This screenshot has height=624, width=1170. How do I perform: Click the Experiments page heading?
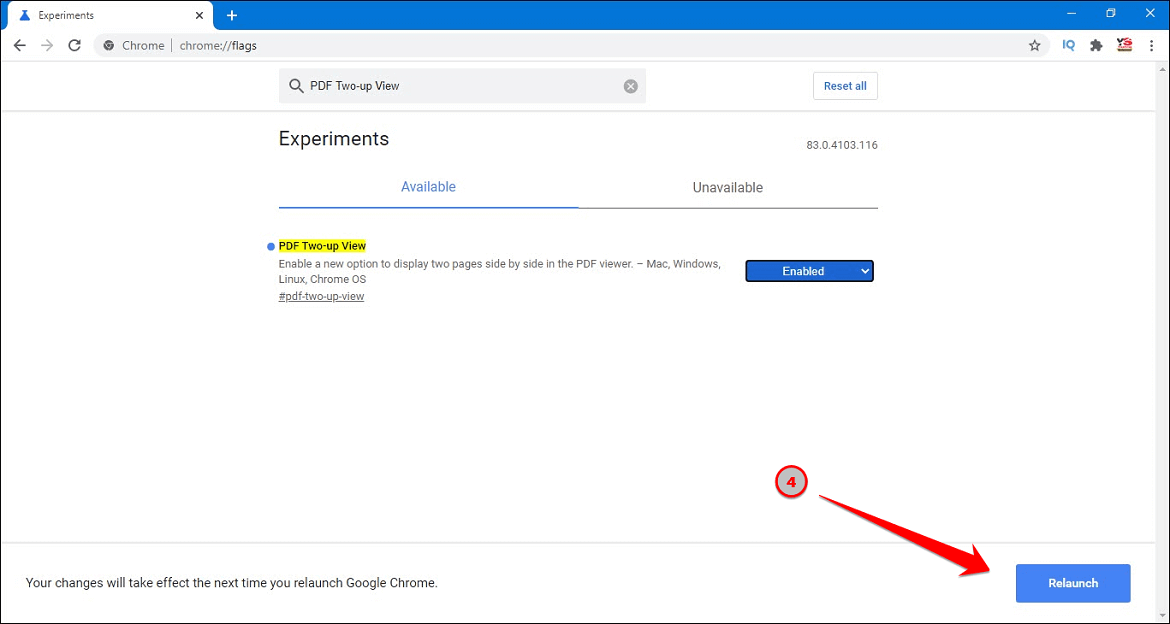coord(334,139)
